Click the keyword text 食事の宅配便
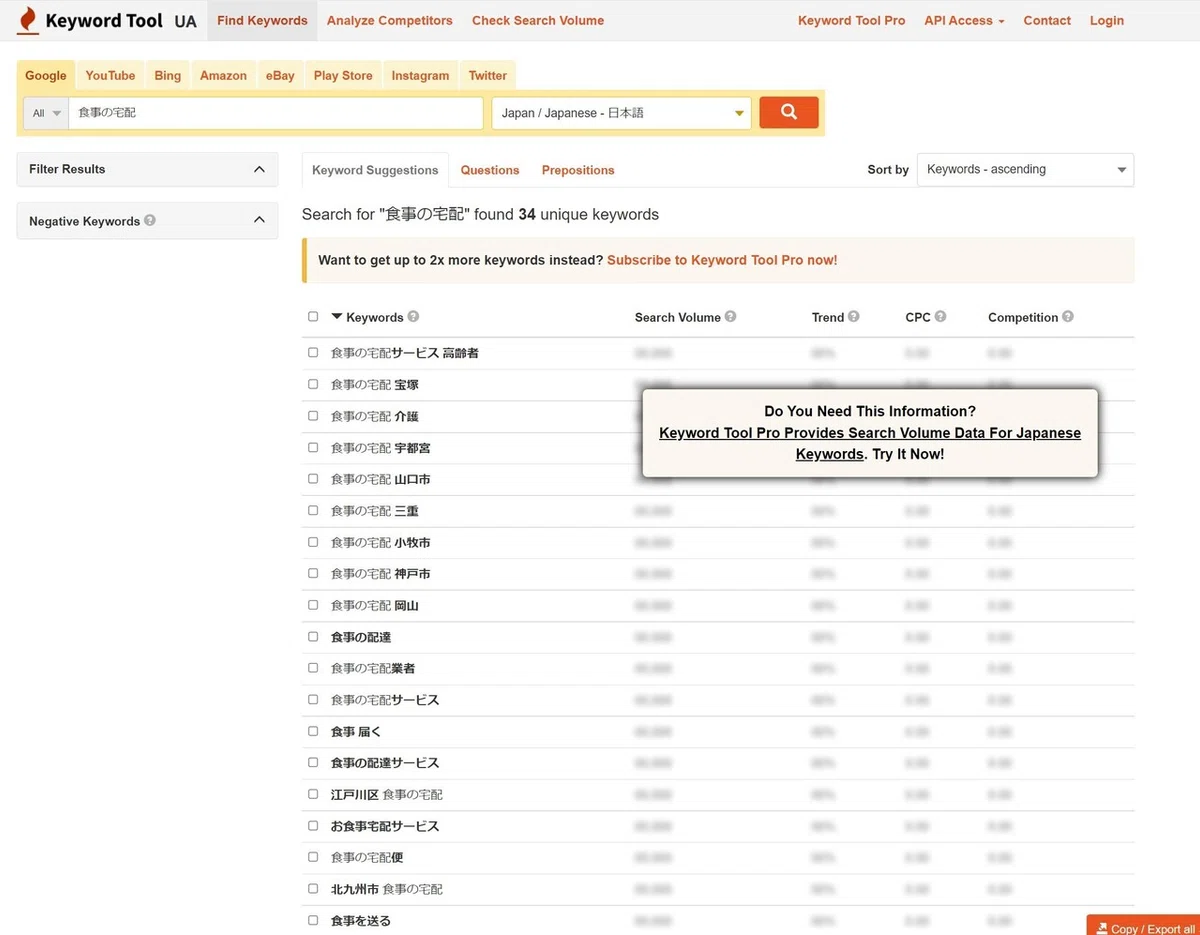Image resolution: width=1200 pixels, height=935 pixels. (367, 857)
